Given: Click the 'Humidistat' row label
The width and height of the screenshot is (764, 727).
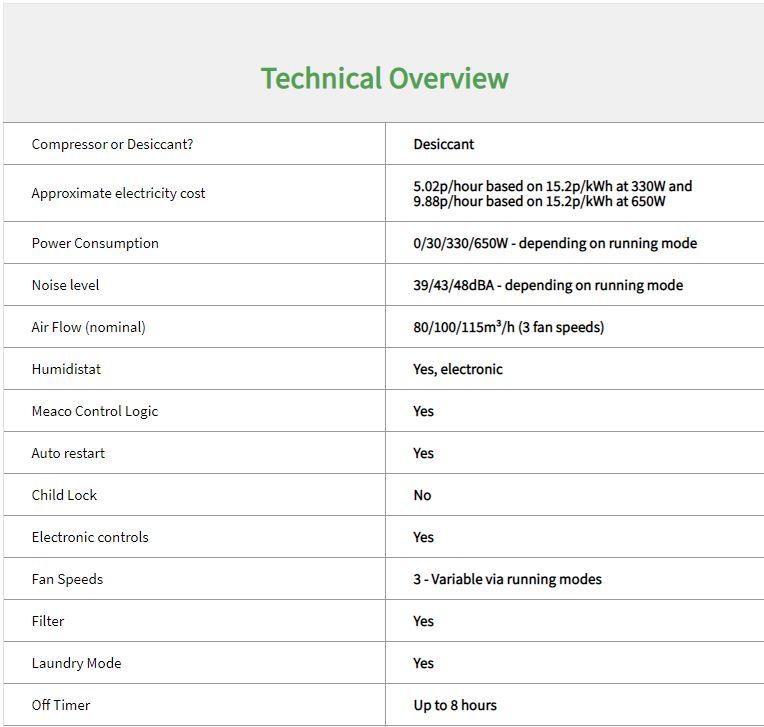Looking at the screenshot, I should click(x=66, y=369).
